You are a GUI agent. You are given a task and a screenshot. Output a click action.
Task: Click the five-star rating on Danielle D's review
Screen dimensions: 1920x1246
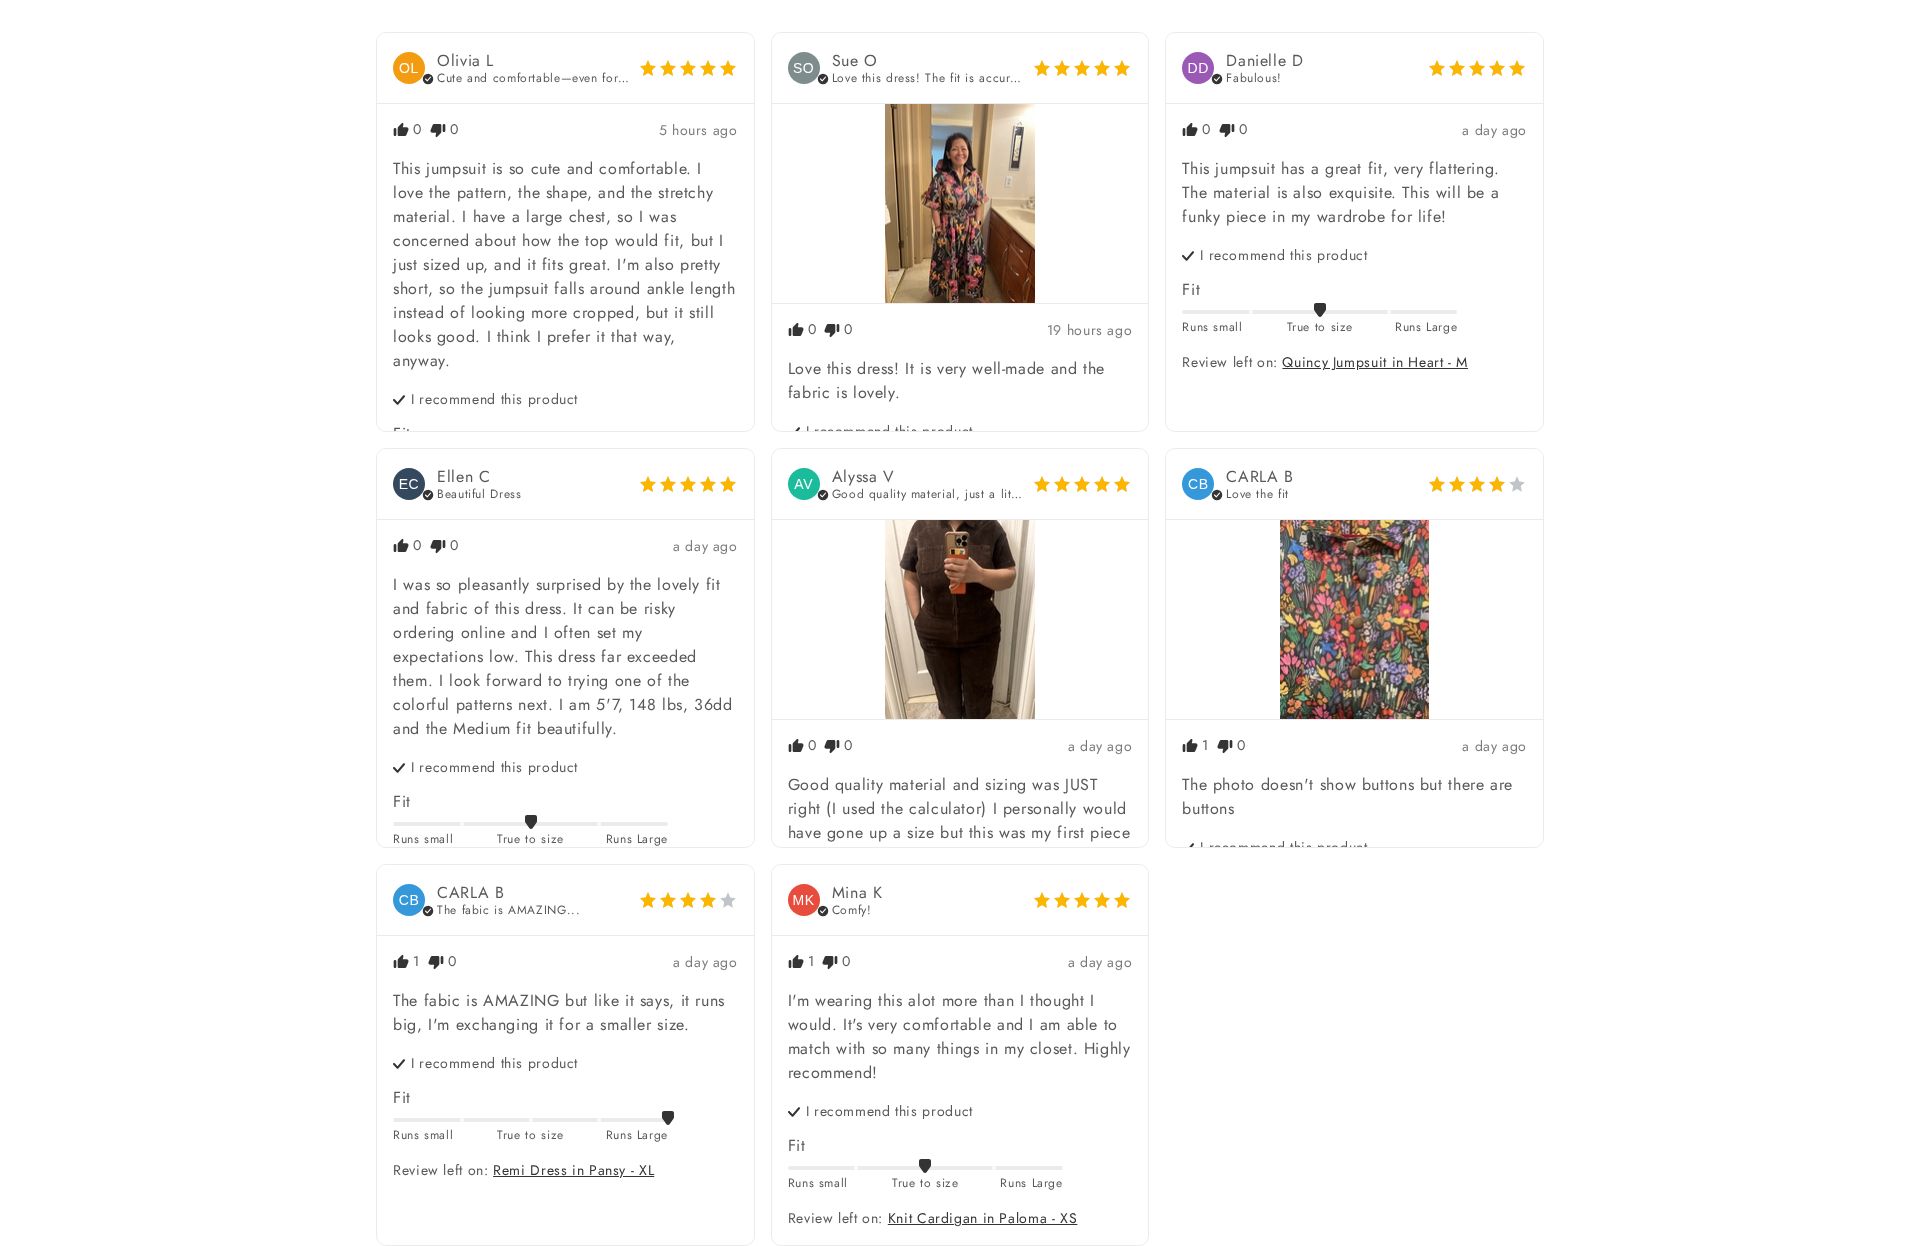pos(1476,68)
